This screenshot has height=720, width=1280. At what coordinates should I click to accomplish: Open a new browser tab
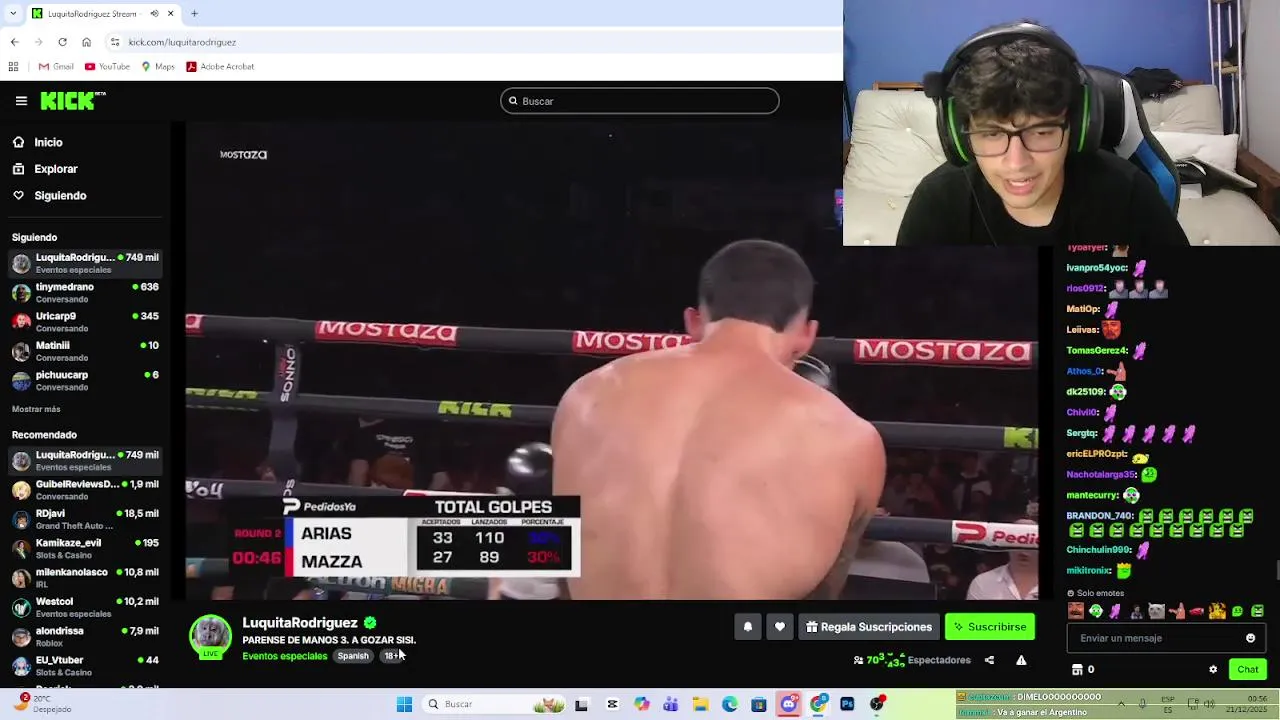pos(194,14)
